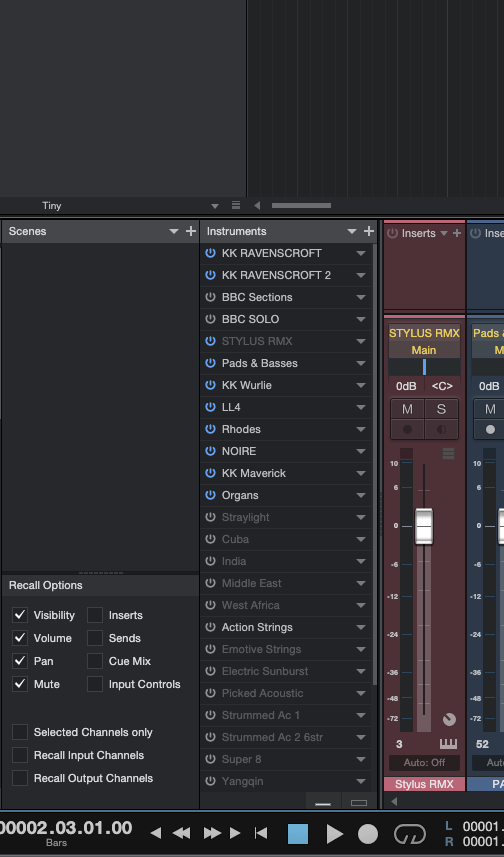
Task: Click power icon next to Cuba
Action: 210,539
